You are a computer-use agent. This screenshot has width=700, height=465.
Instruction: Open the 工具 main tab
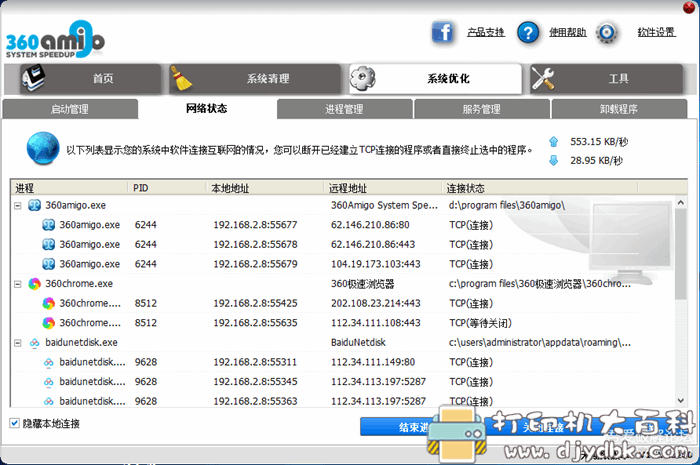pos(606,79)
